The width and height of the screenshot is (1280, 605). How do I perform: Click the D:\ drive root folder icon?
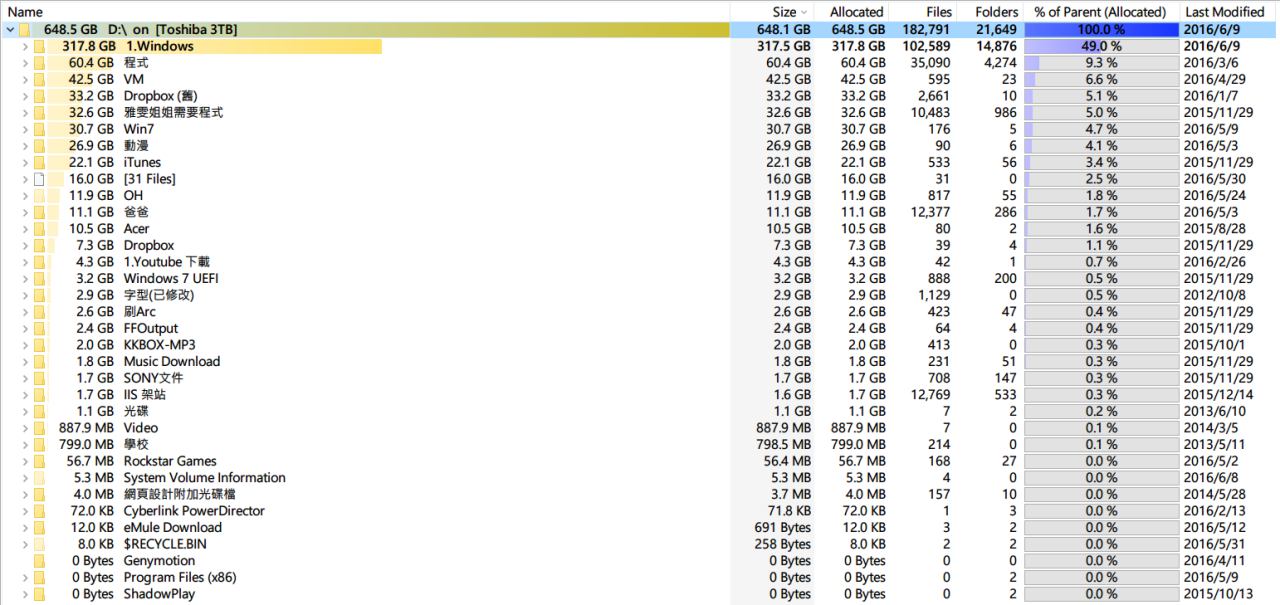(26, 30)
